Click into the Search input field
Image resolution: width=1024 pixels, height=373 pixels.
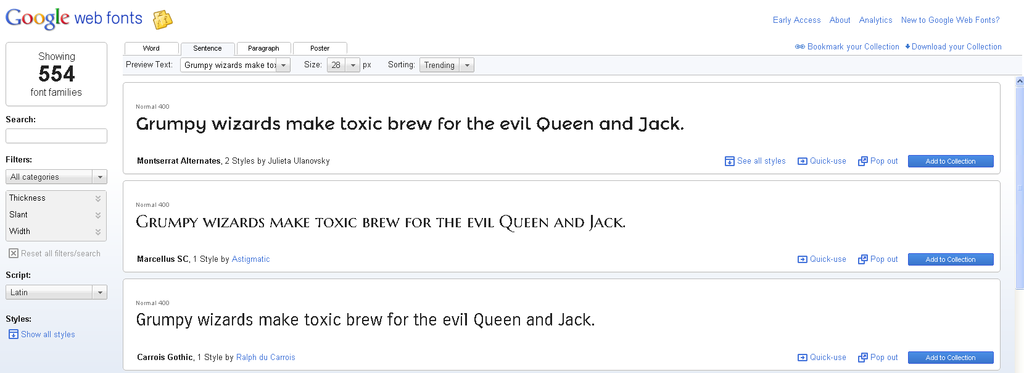click(x=56, y=136)
